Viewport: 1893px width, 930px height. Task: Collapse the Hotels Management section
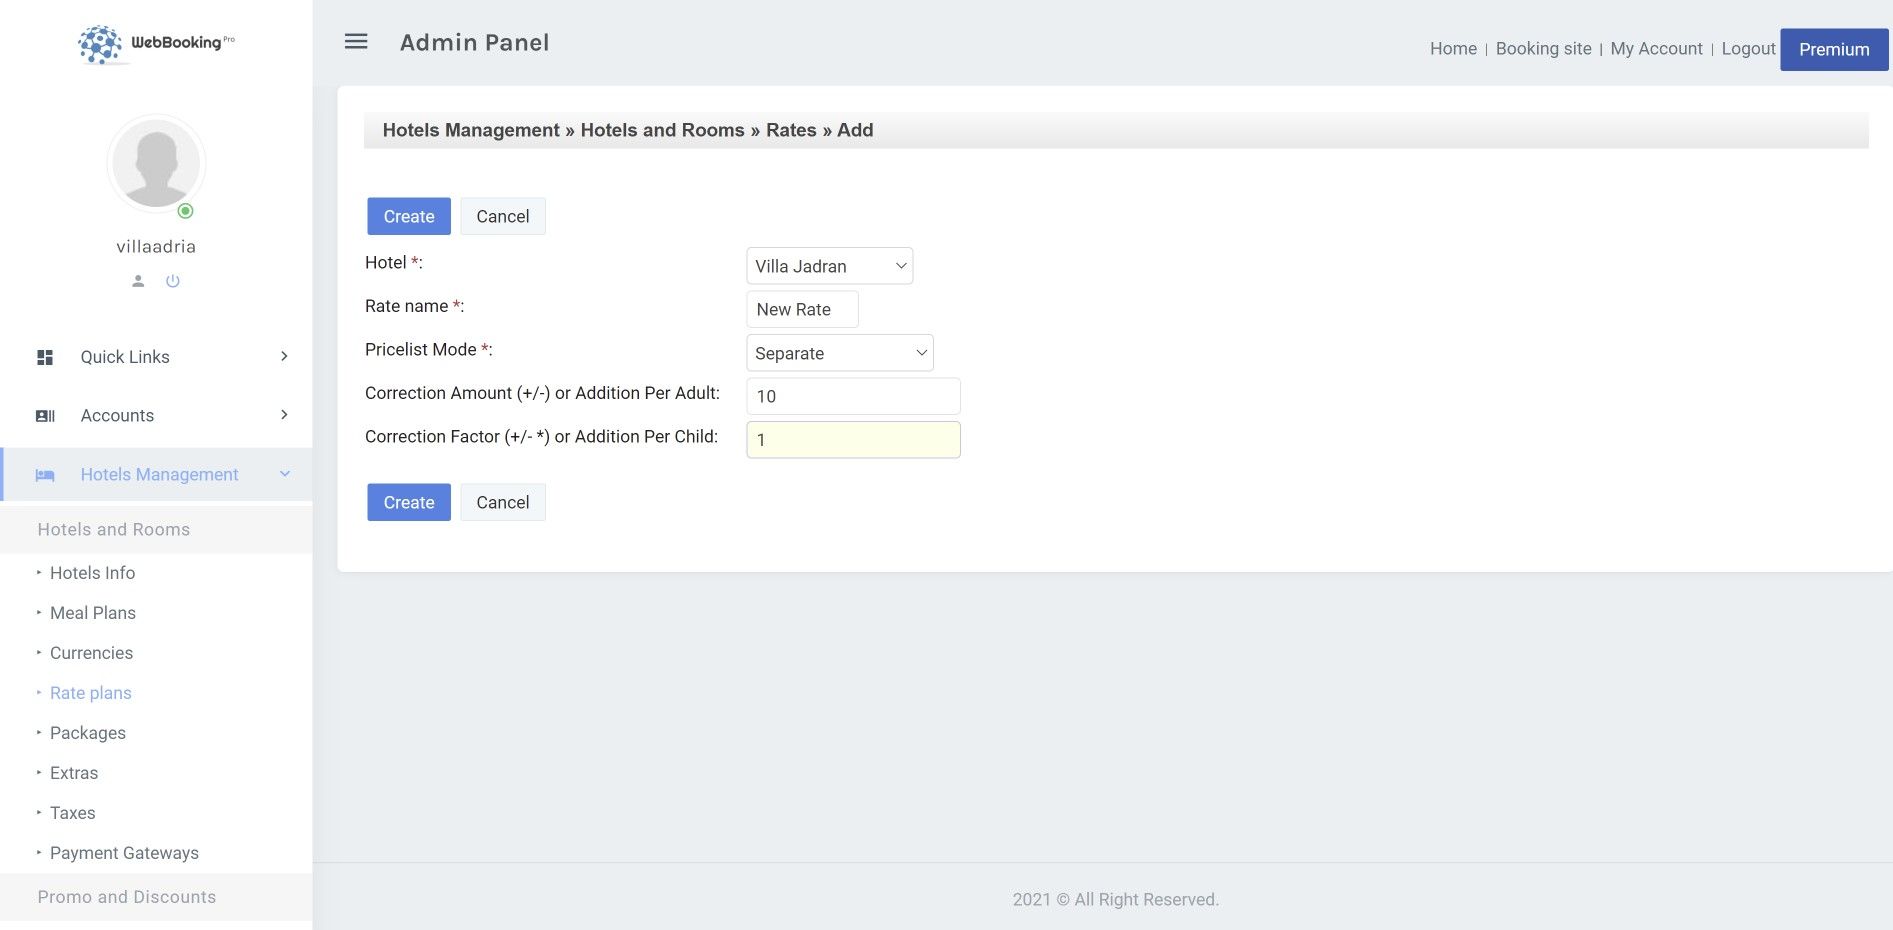(x=284, y=474)
